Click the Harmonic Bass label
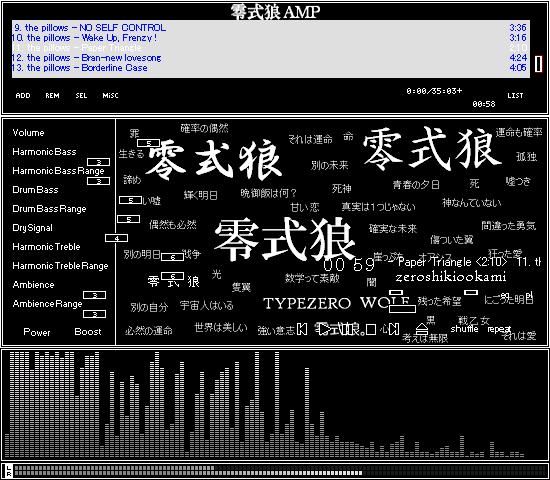 pyautogui.click(x=44, y=152)
